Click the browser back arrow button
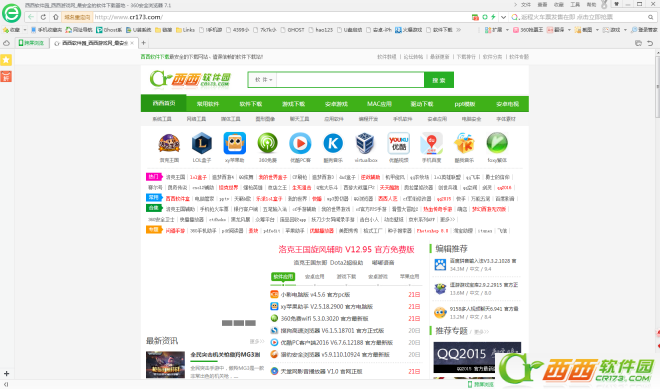The height and width of the screenshot is (389, 660). [31, 17]
